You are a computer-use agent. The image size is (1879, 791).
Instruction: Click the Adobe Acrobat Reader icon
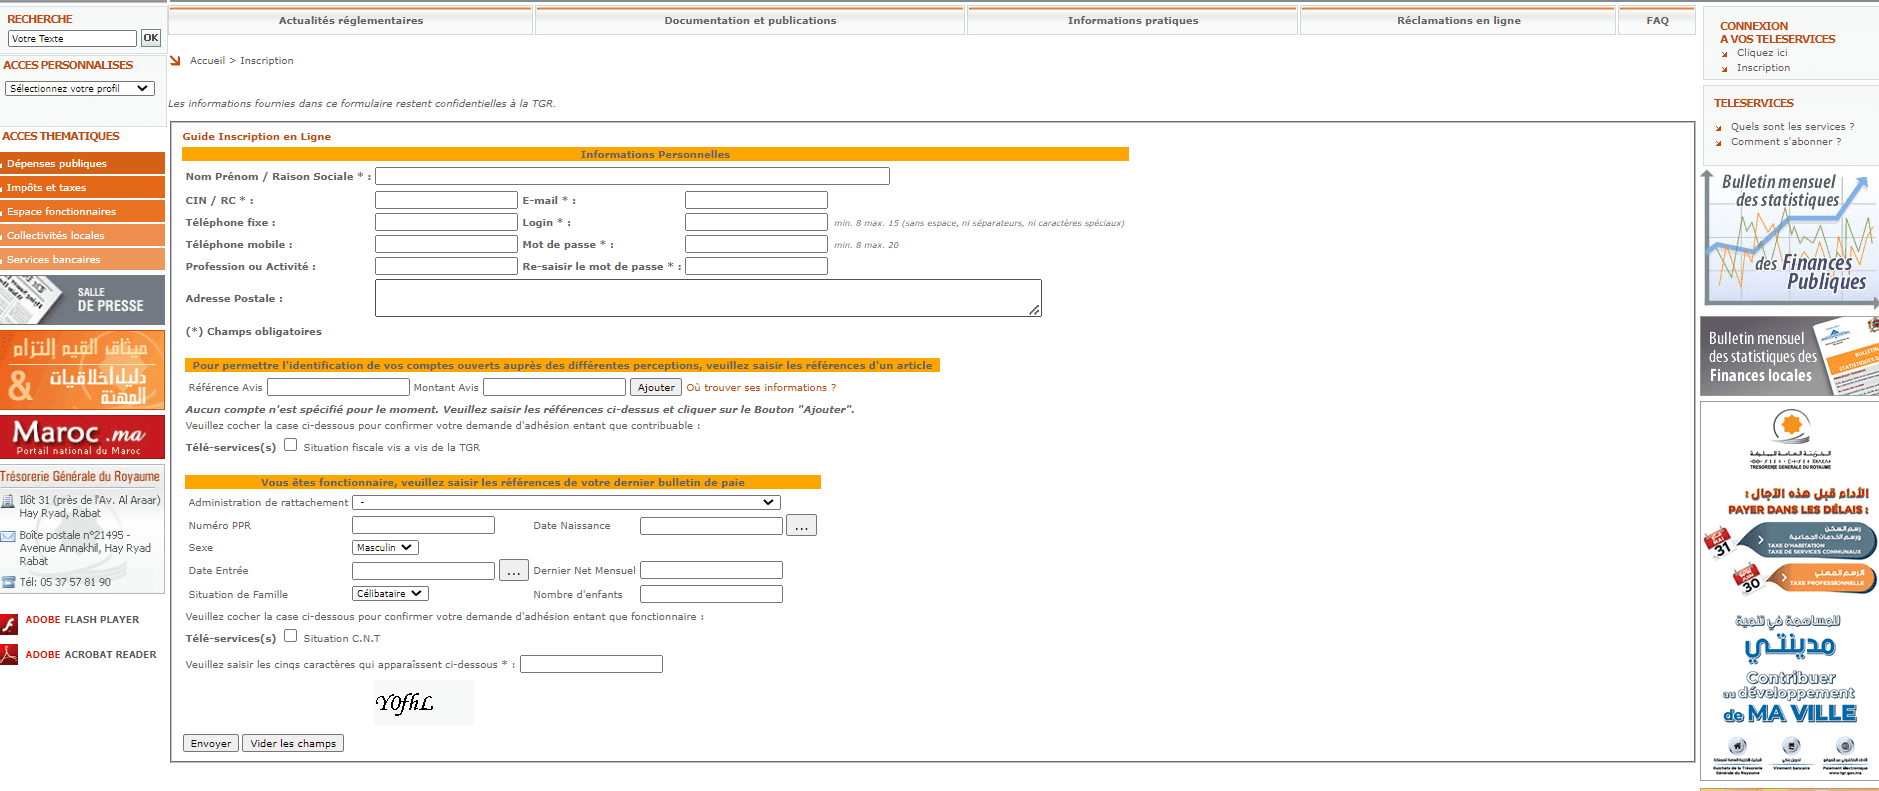point(9,655)
